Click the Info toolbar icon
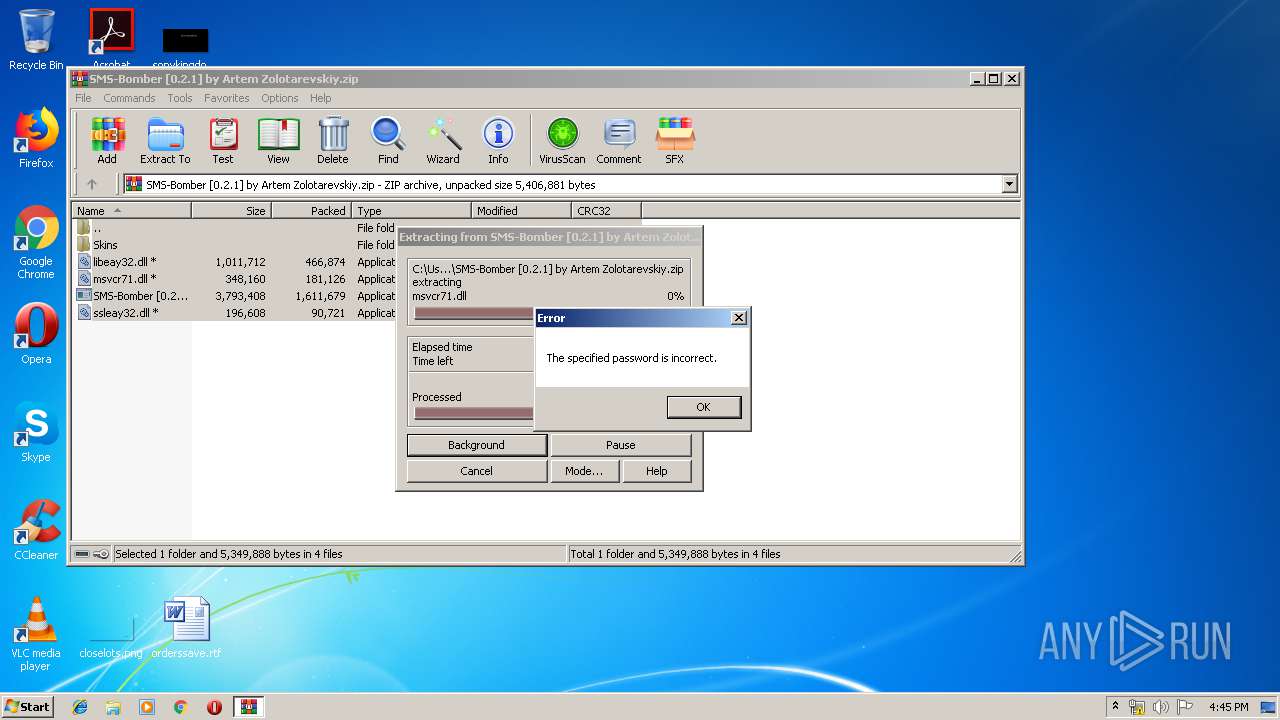 point(498,140)
